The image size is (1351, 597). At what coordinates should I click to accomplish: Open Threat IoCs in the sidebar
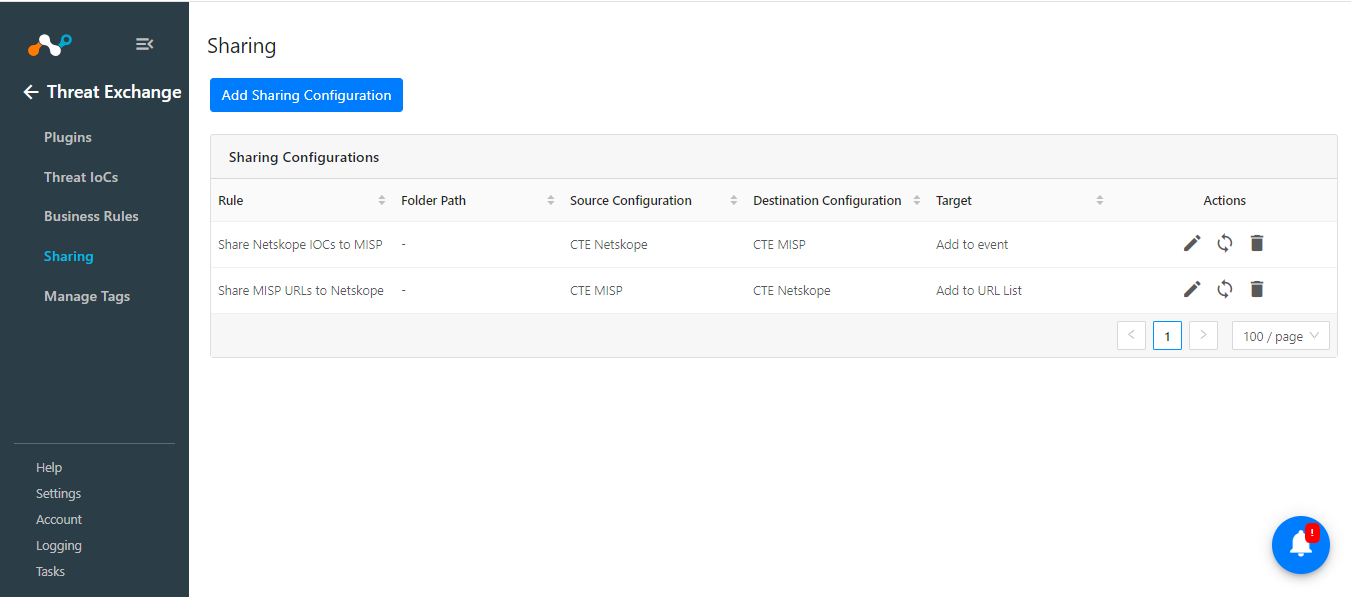click(x=81, y=177)
